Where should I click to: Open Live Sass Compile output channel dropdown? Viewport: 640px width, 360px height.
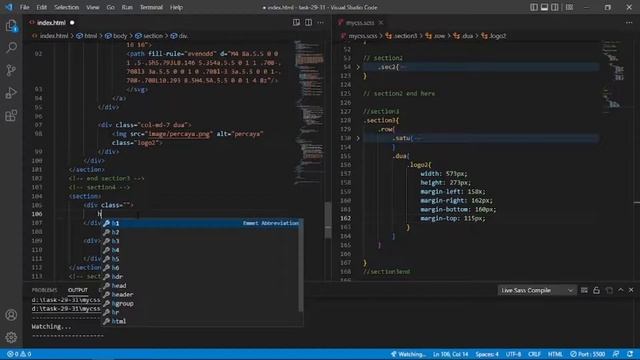[x=537, y=290]
